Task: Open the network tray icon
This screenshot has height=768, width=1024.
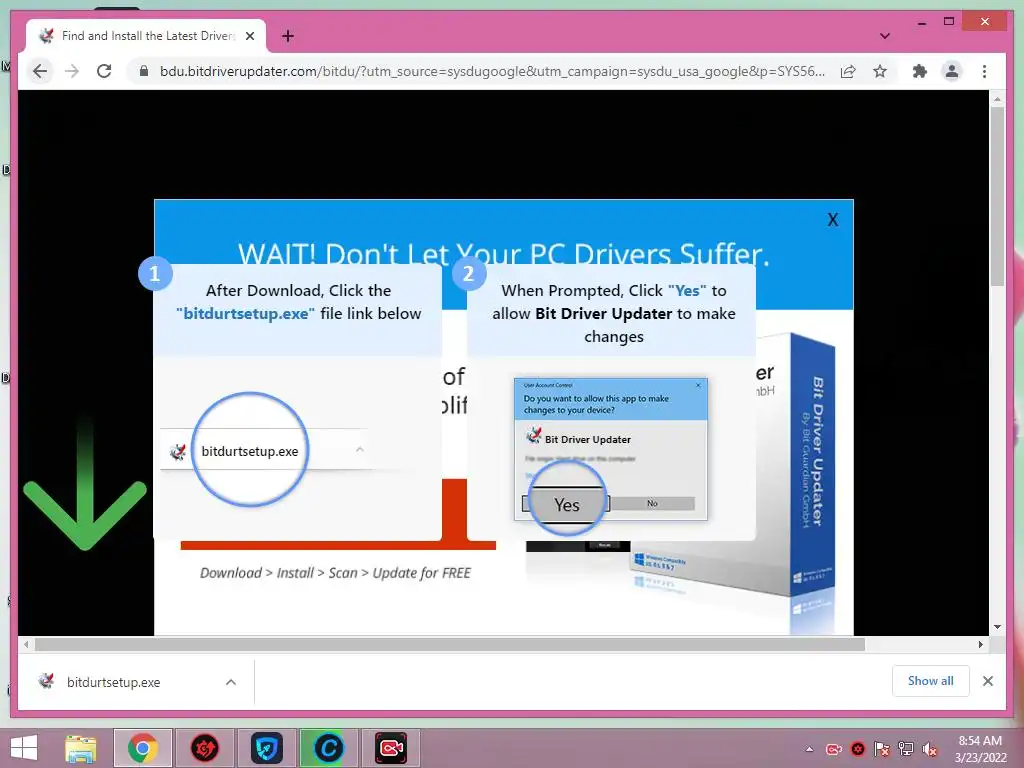Action: [906, 749]
